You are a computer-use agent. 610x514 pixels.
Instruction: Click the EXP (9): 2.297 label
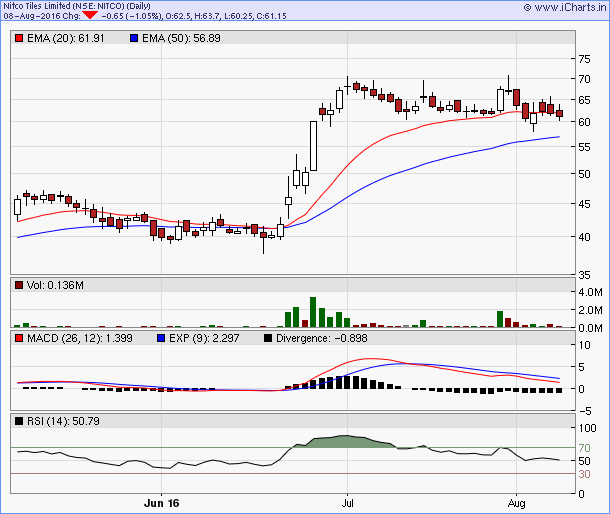click(204, 338)
